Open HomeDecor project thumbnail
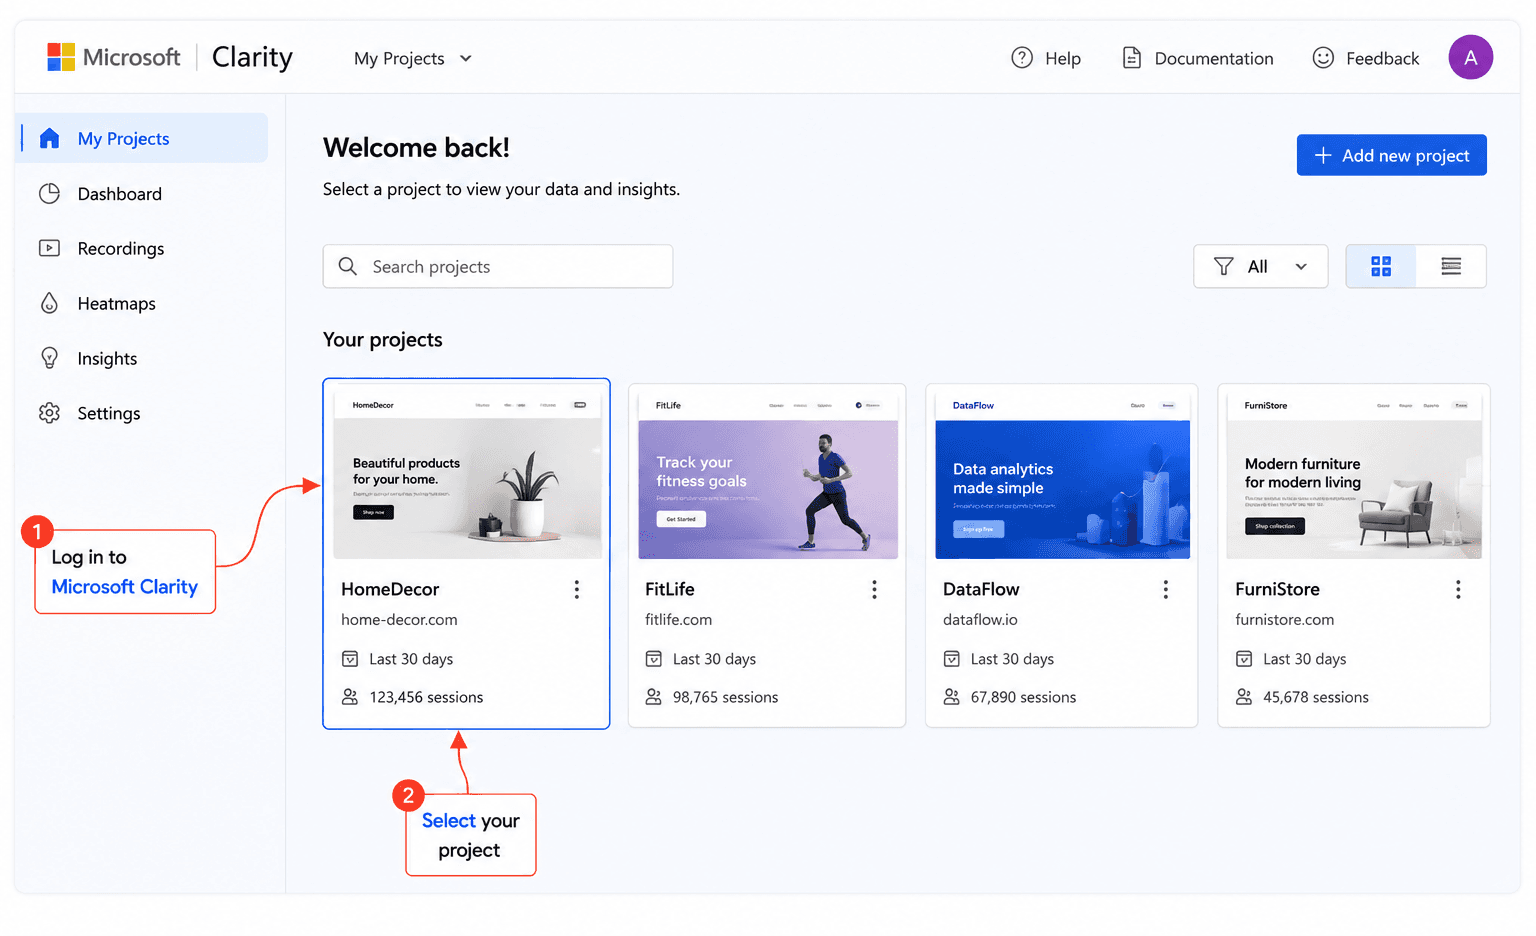The height and width of the screenshot is (936, 1536). coord(467,474)
